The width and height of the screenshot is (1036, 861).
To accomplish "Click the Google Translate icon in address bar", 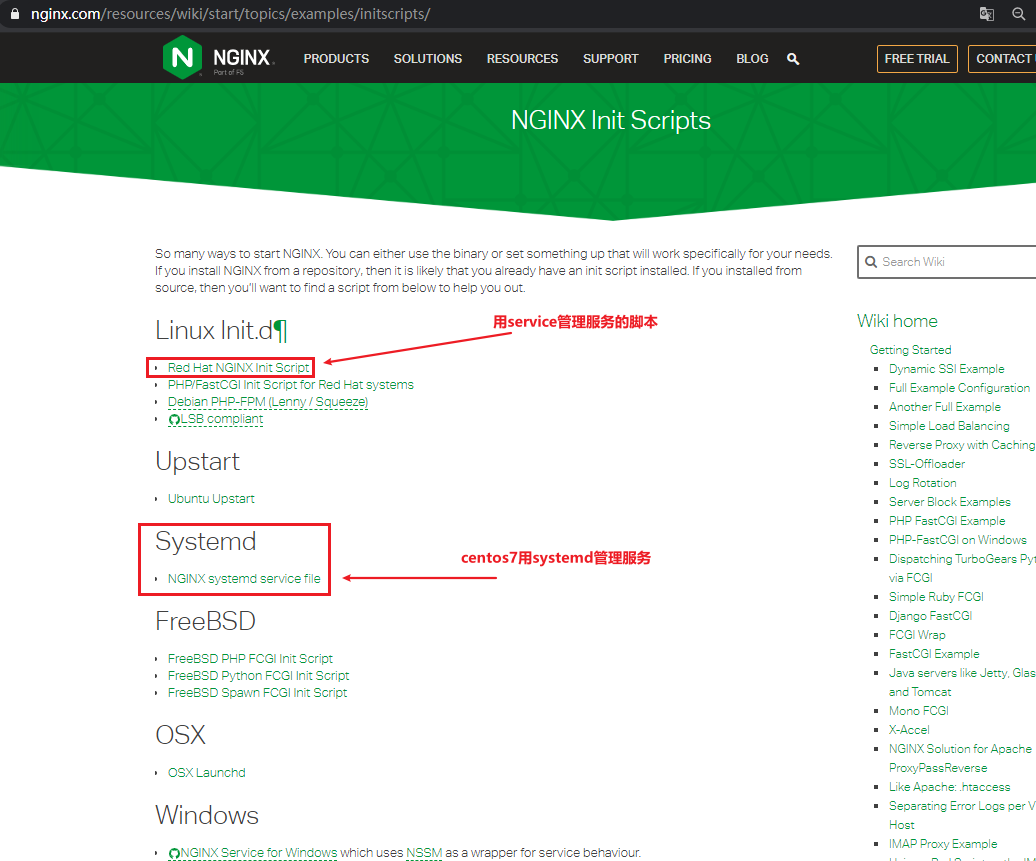I will 987,14.
